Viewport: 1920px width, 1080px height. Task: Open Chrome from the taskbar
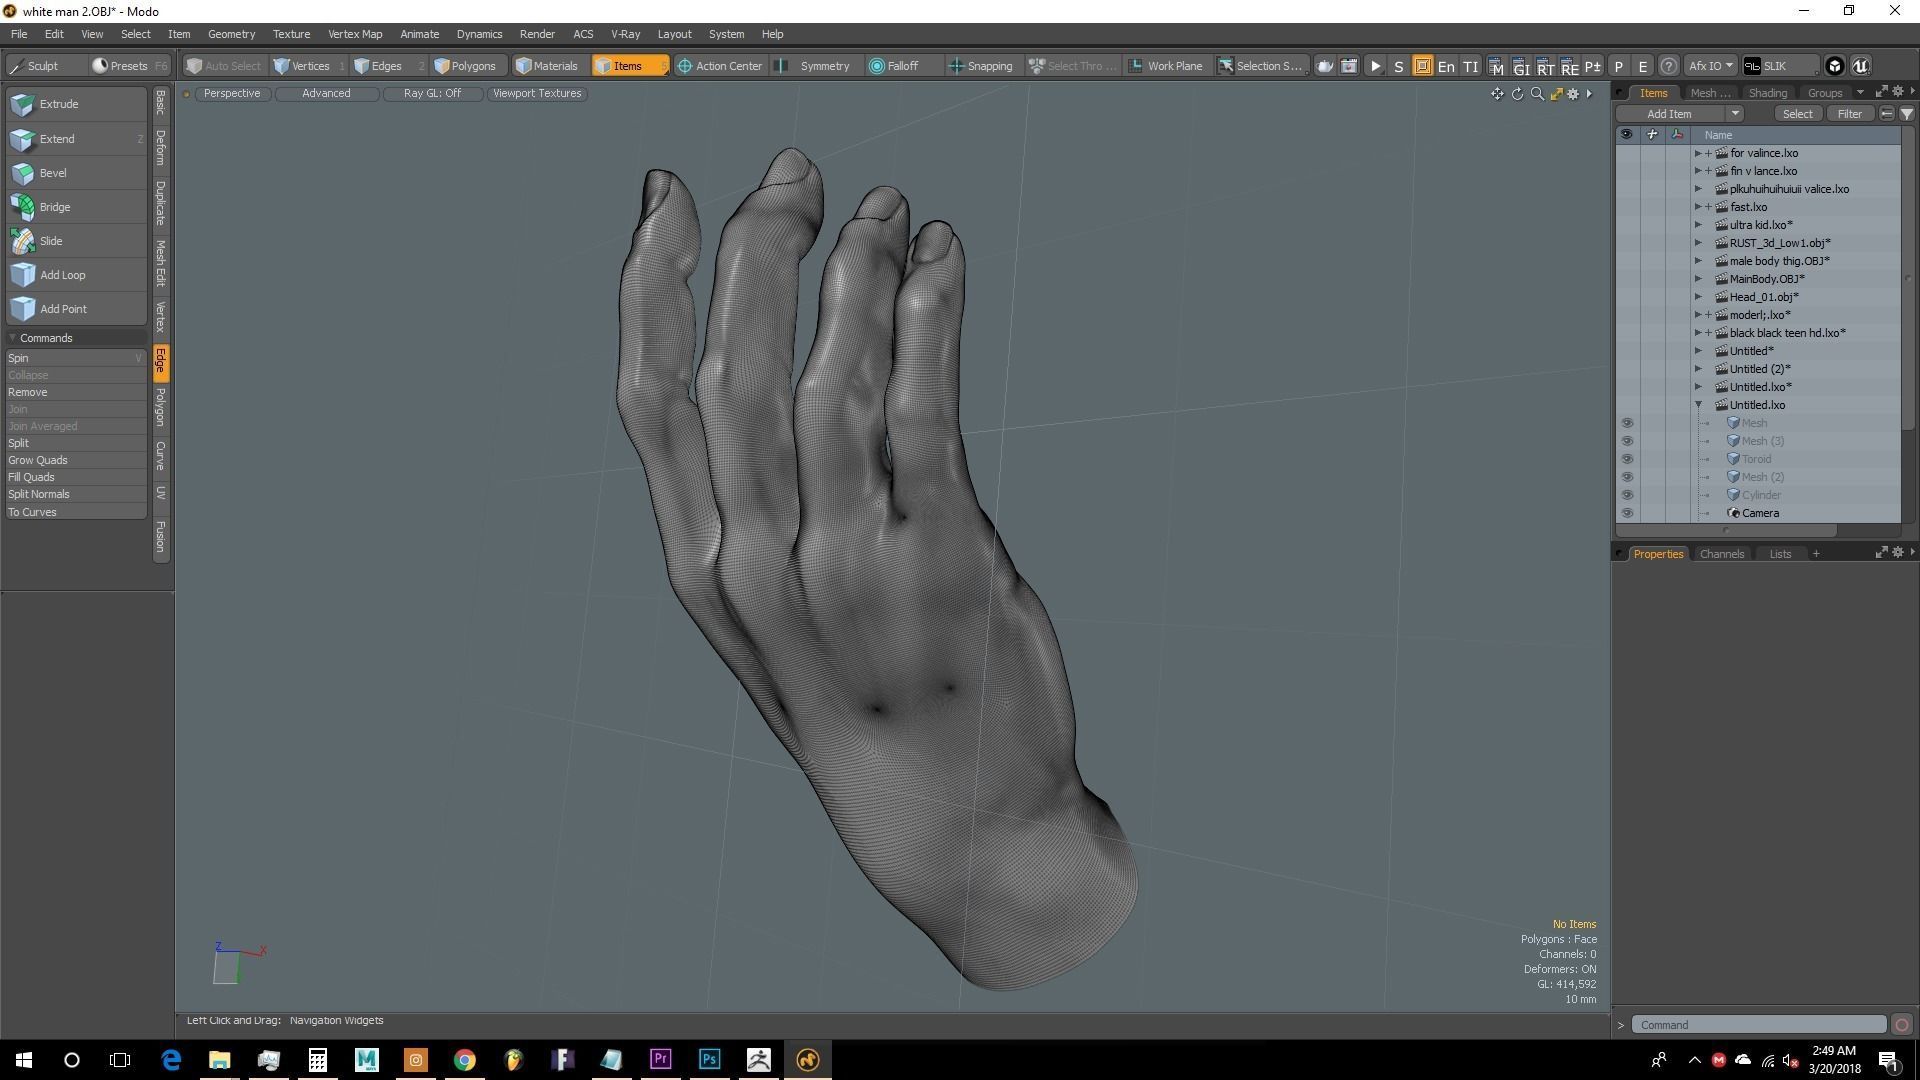pyautogui.click(x=464, y=1060)
